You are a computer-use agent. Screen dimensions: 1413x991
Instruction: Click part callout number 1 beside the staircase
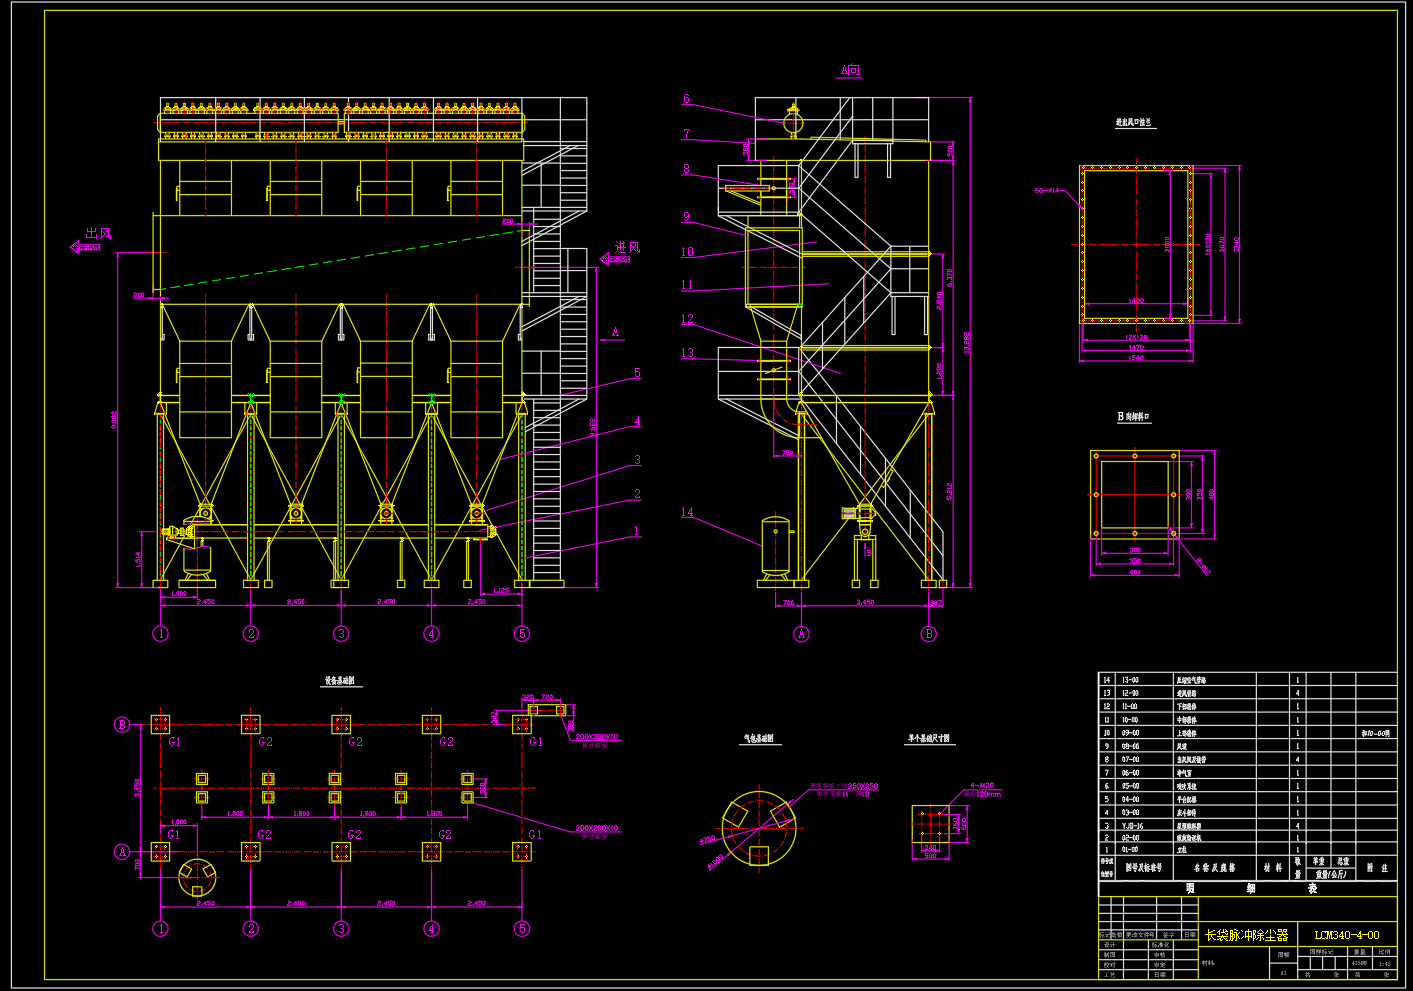[x=636, y=531]
